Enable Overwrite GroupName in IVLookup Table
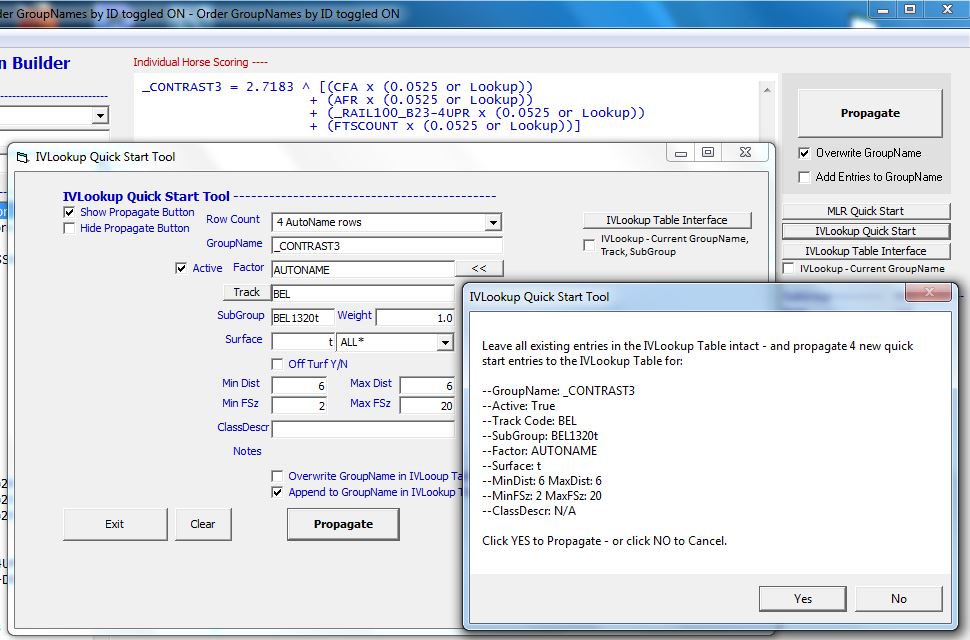This screenshot has height=640, width=970. (x=277, y=476)
